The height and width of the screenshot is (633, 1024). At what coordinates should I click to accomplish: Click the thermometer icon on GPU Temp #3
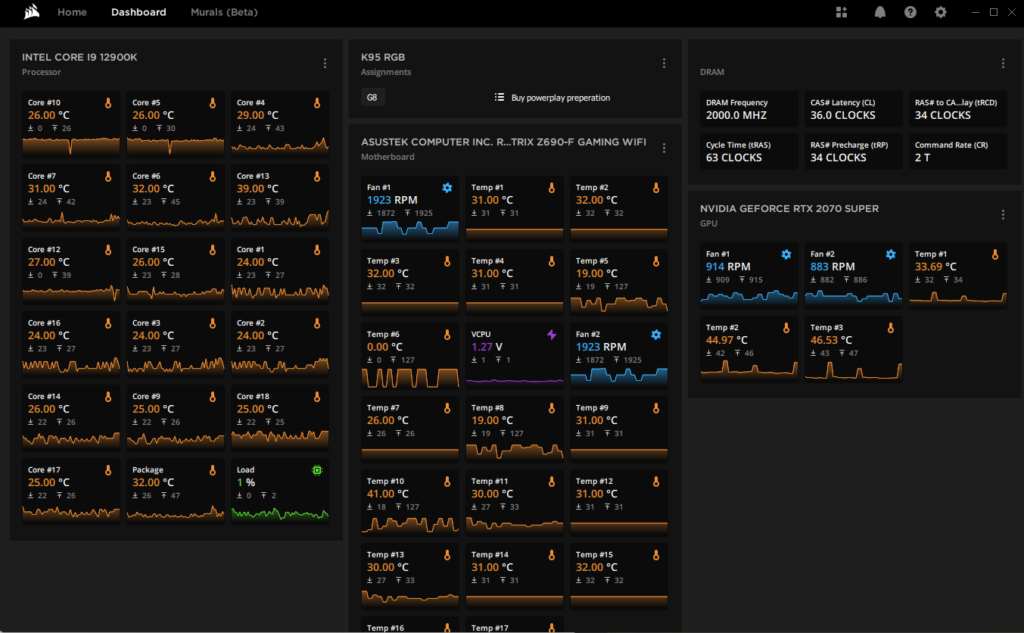[x=891, y=329]
